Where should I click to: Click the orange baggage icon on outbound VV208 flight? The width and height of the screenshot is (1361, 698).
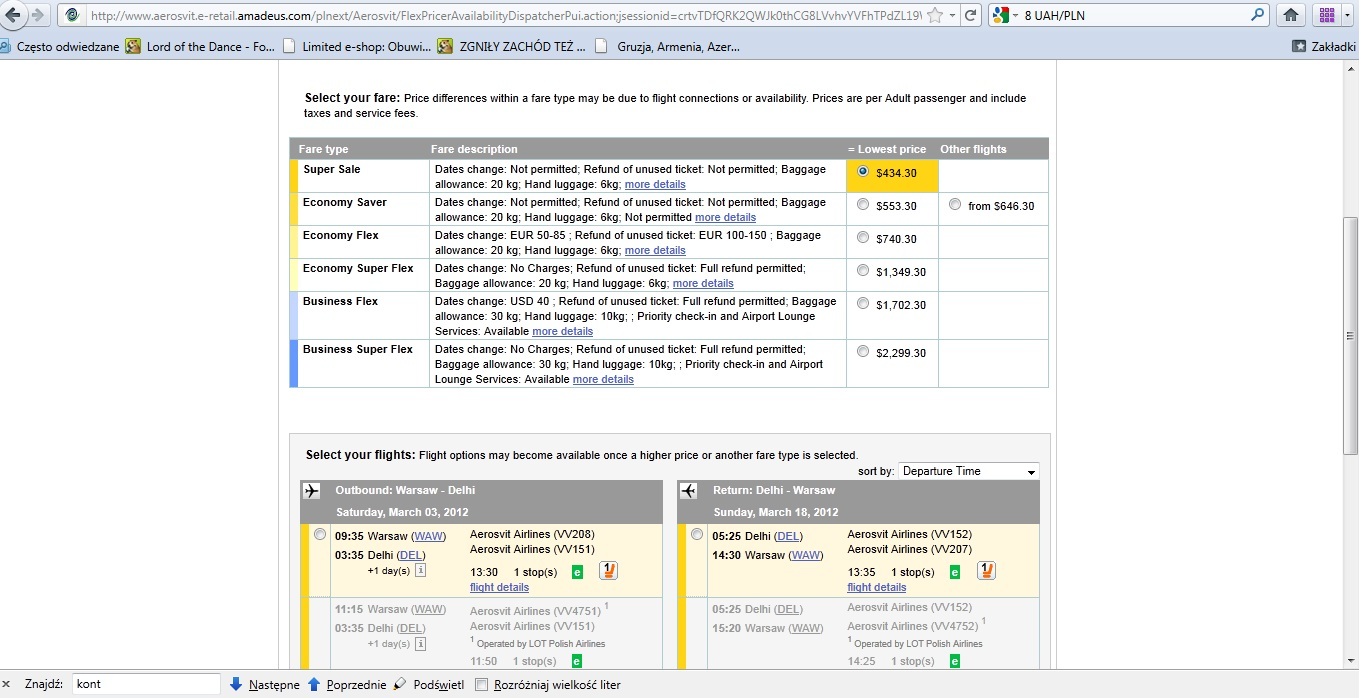609,571
